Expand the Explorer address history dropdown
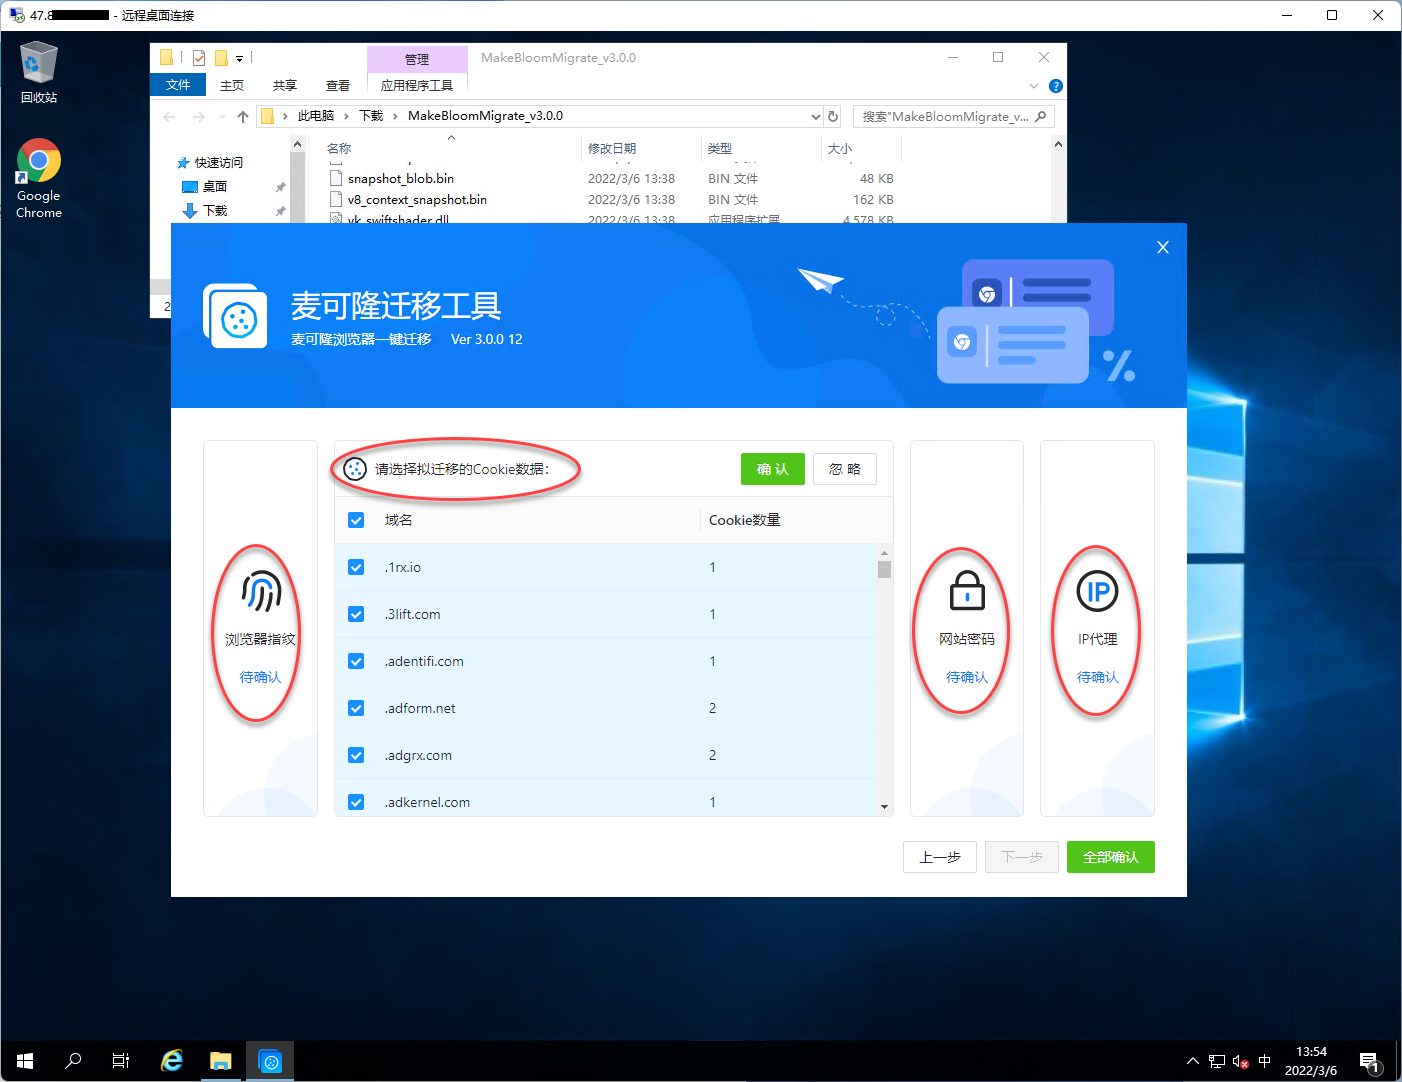This screenshot has height=1082, width=1402. pyautogui.click(x=816, y=117)
